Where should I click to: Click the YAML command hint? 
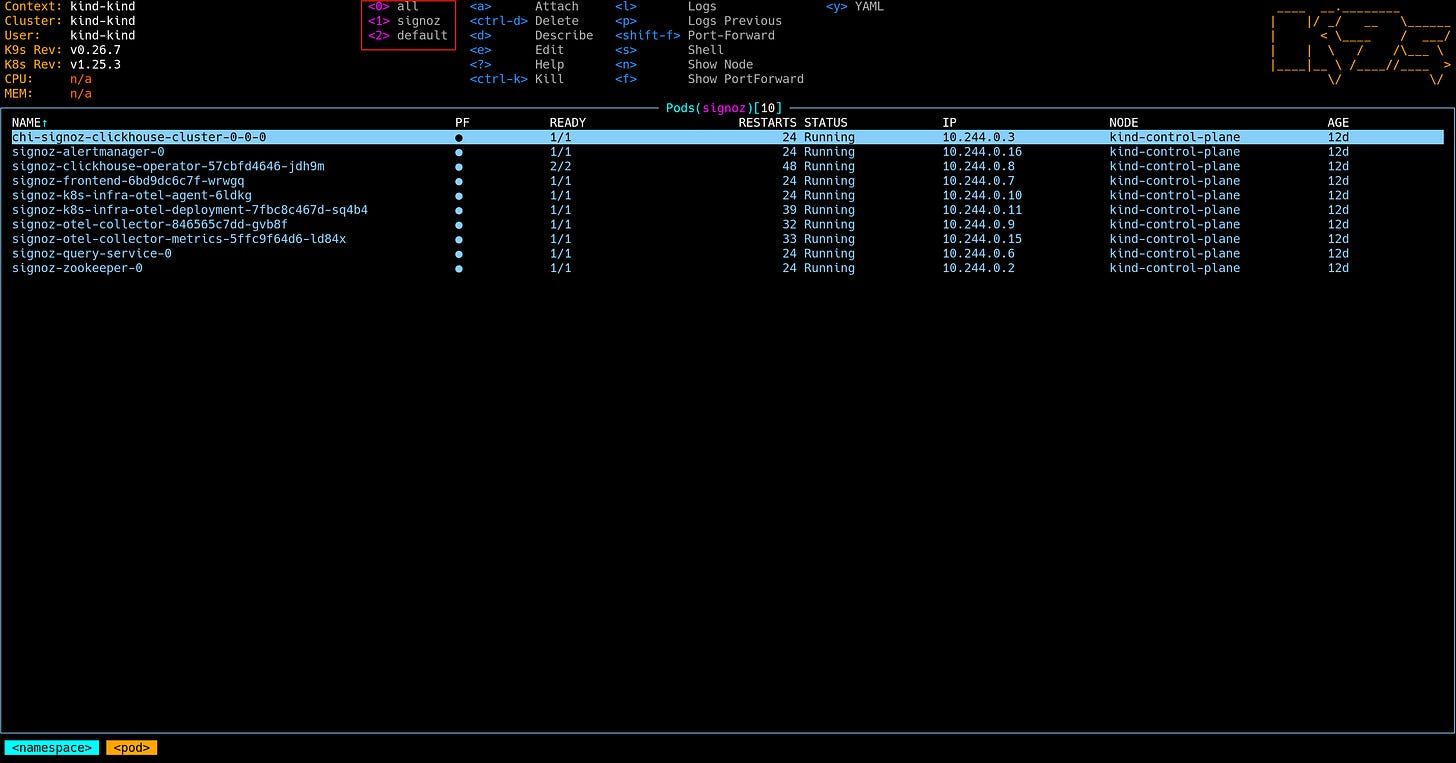855,7
